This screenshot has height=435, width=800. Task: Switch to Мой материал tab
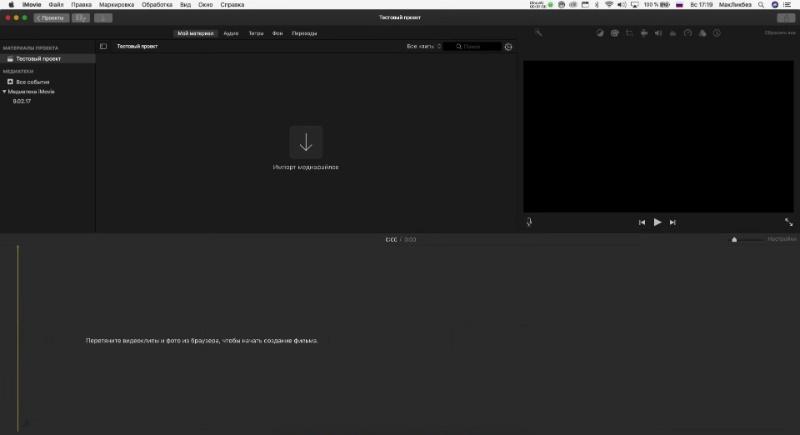pos(195,33)
